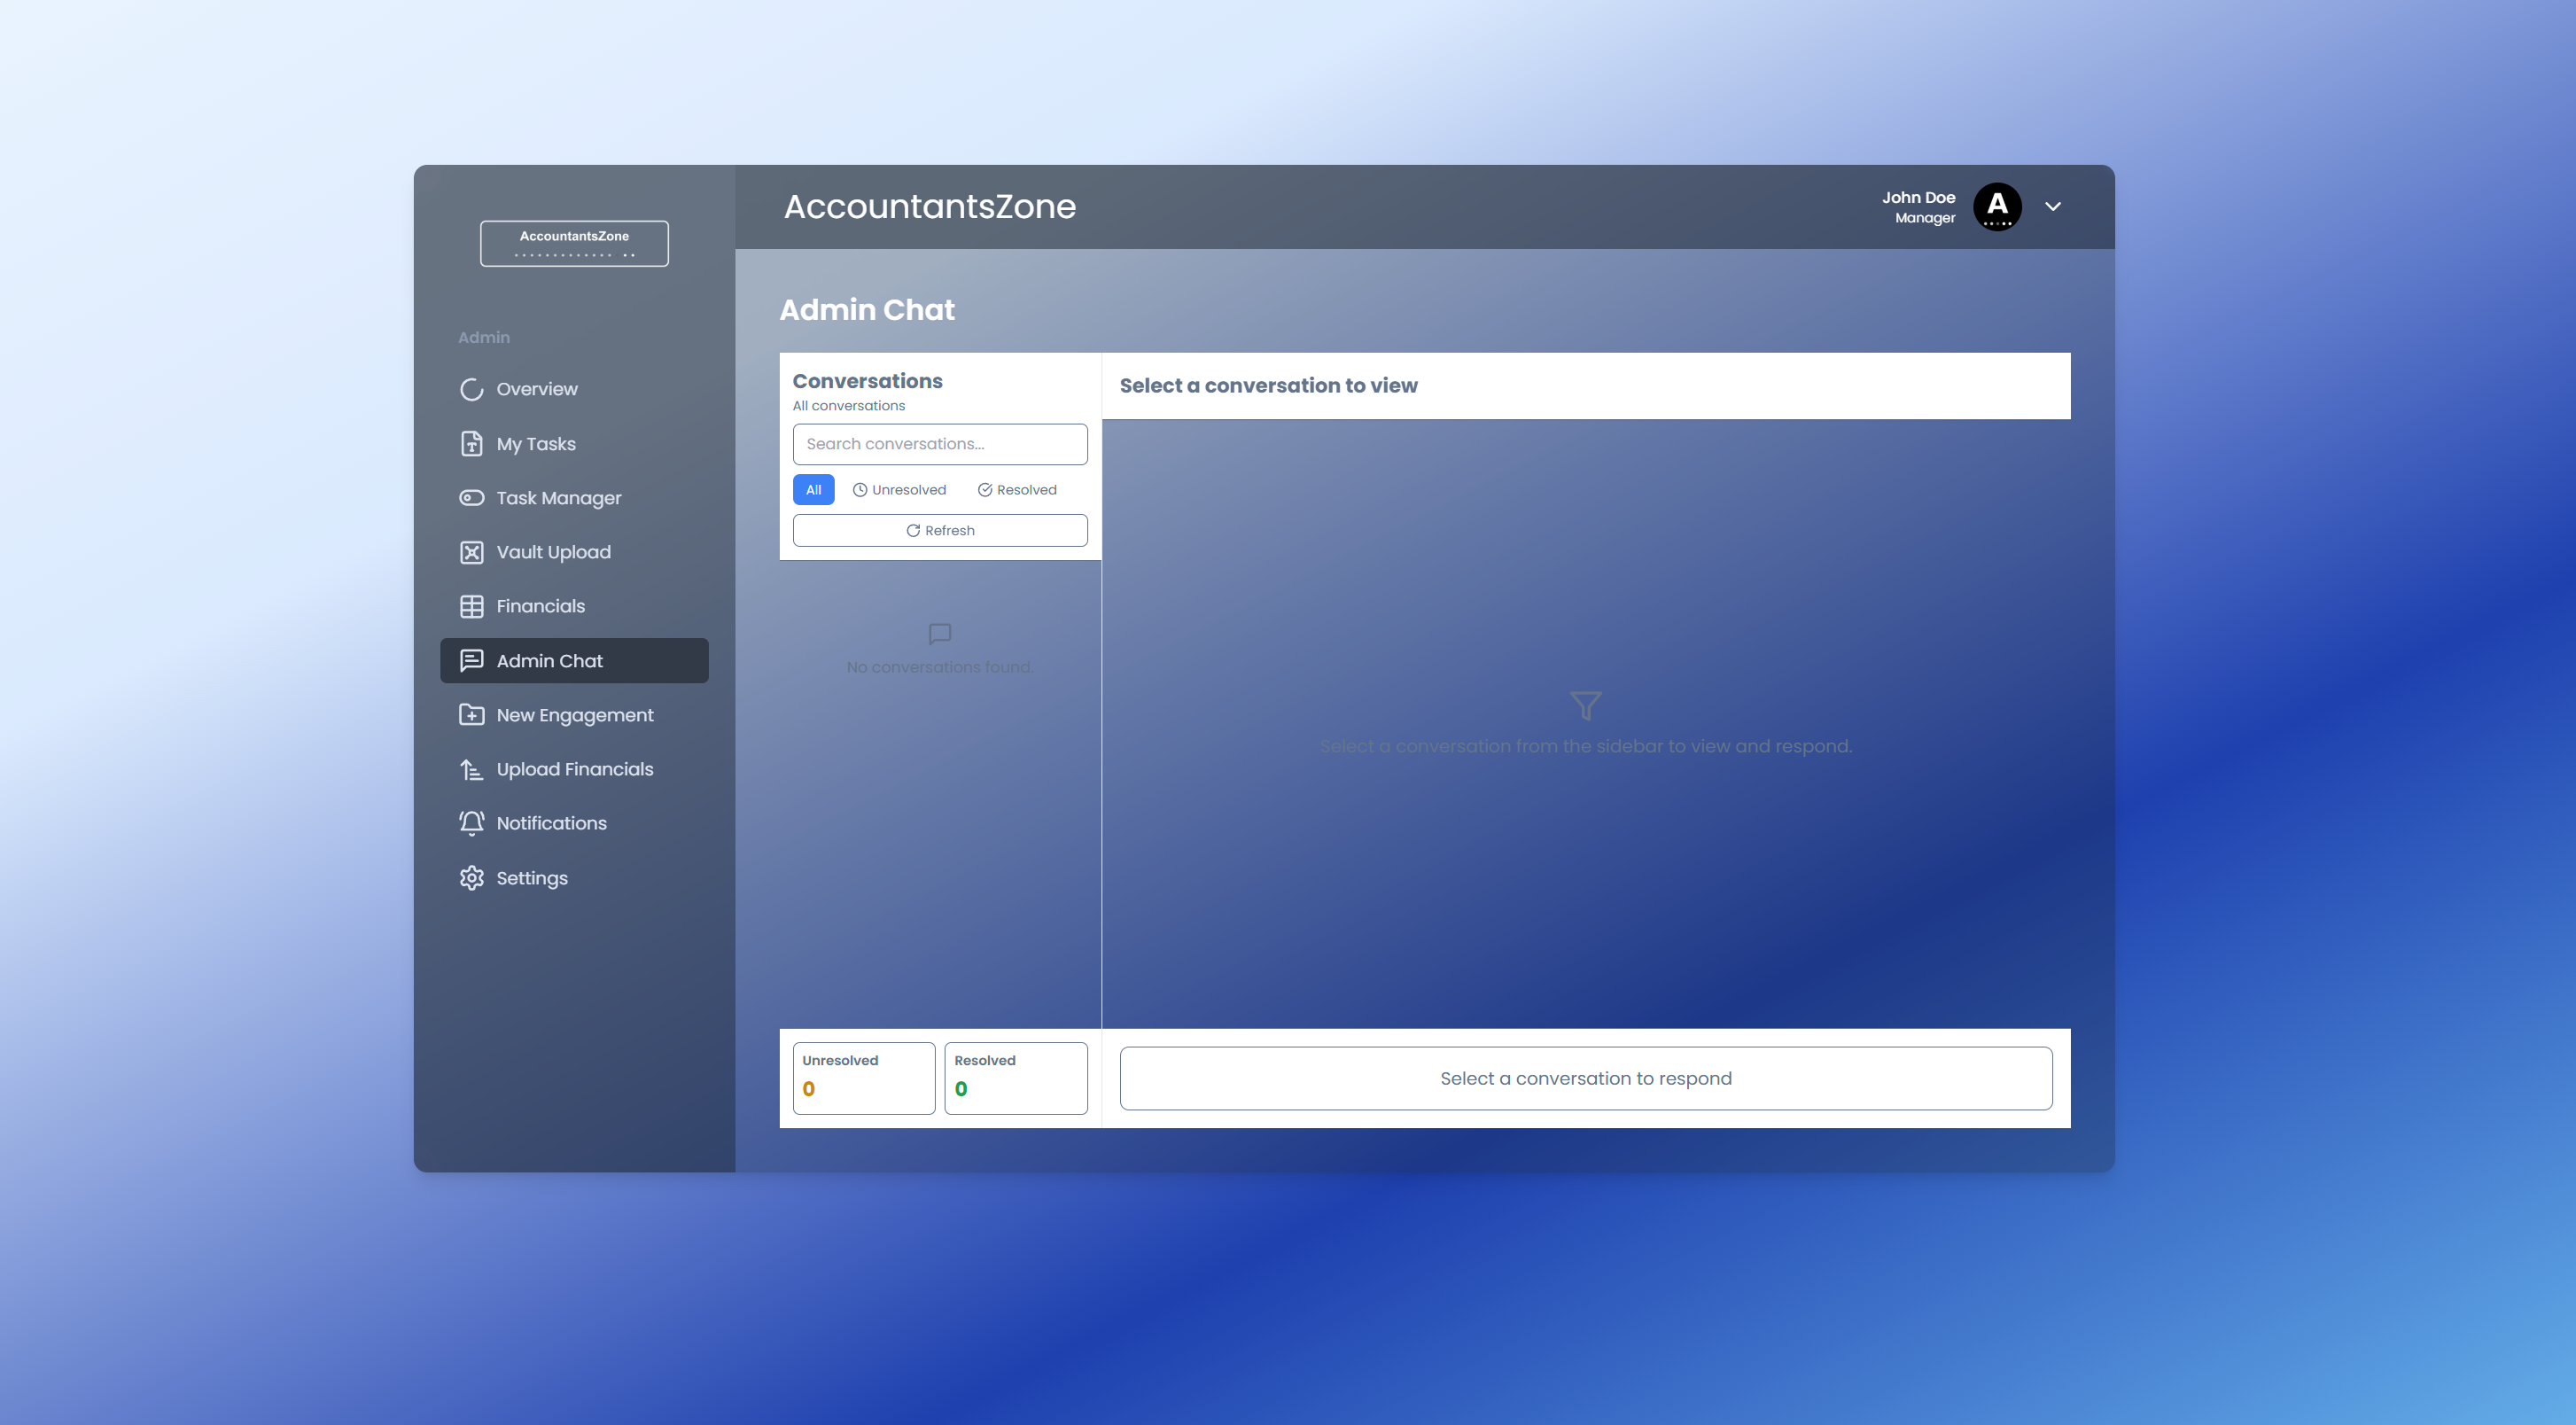Click the John Doe user name
Screen dimensions: 2576x1425
(x=1918, y=197)
